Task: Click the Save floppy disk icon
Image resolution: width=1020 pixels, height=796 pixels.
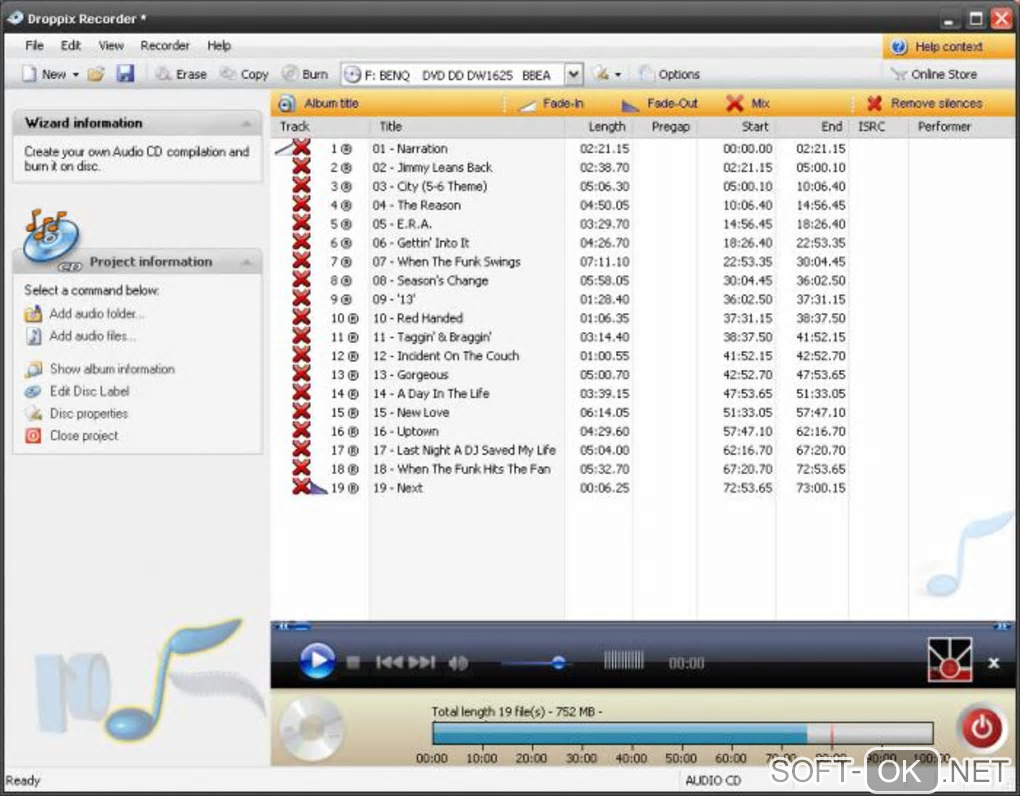Action: tap(126, 73)
